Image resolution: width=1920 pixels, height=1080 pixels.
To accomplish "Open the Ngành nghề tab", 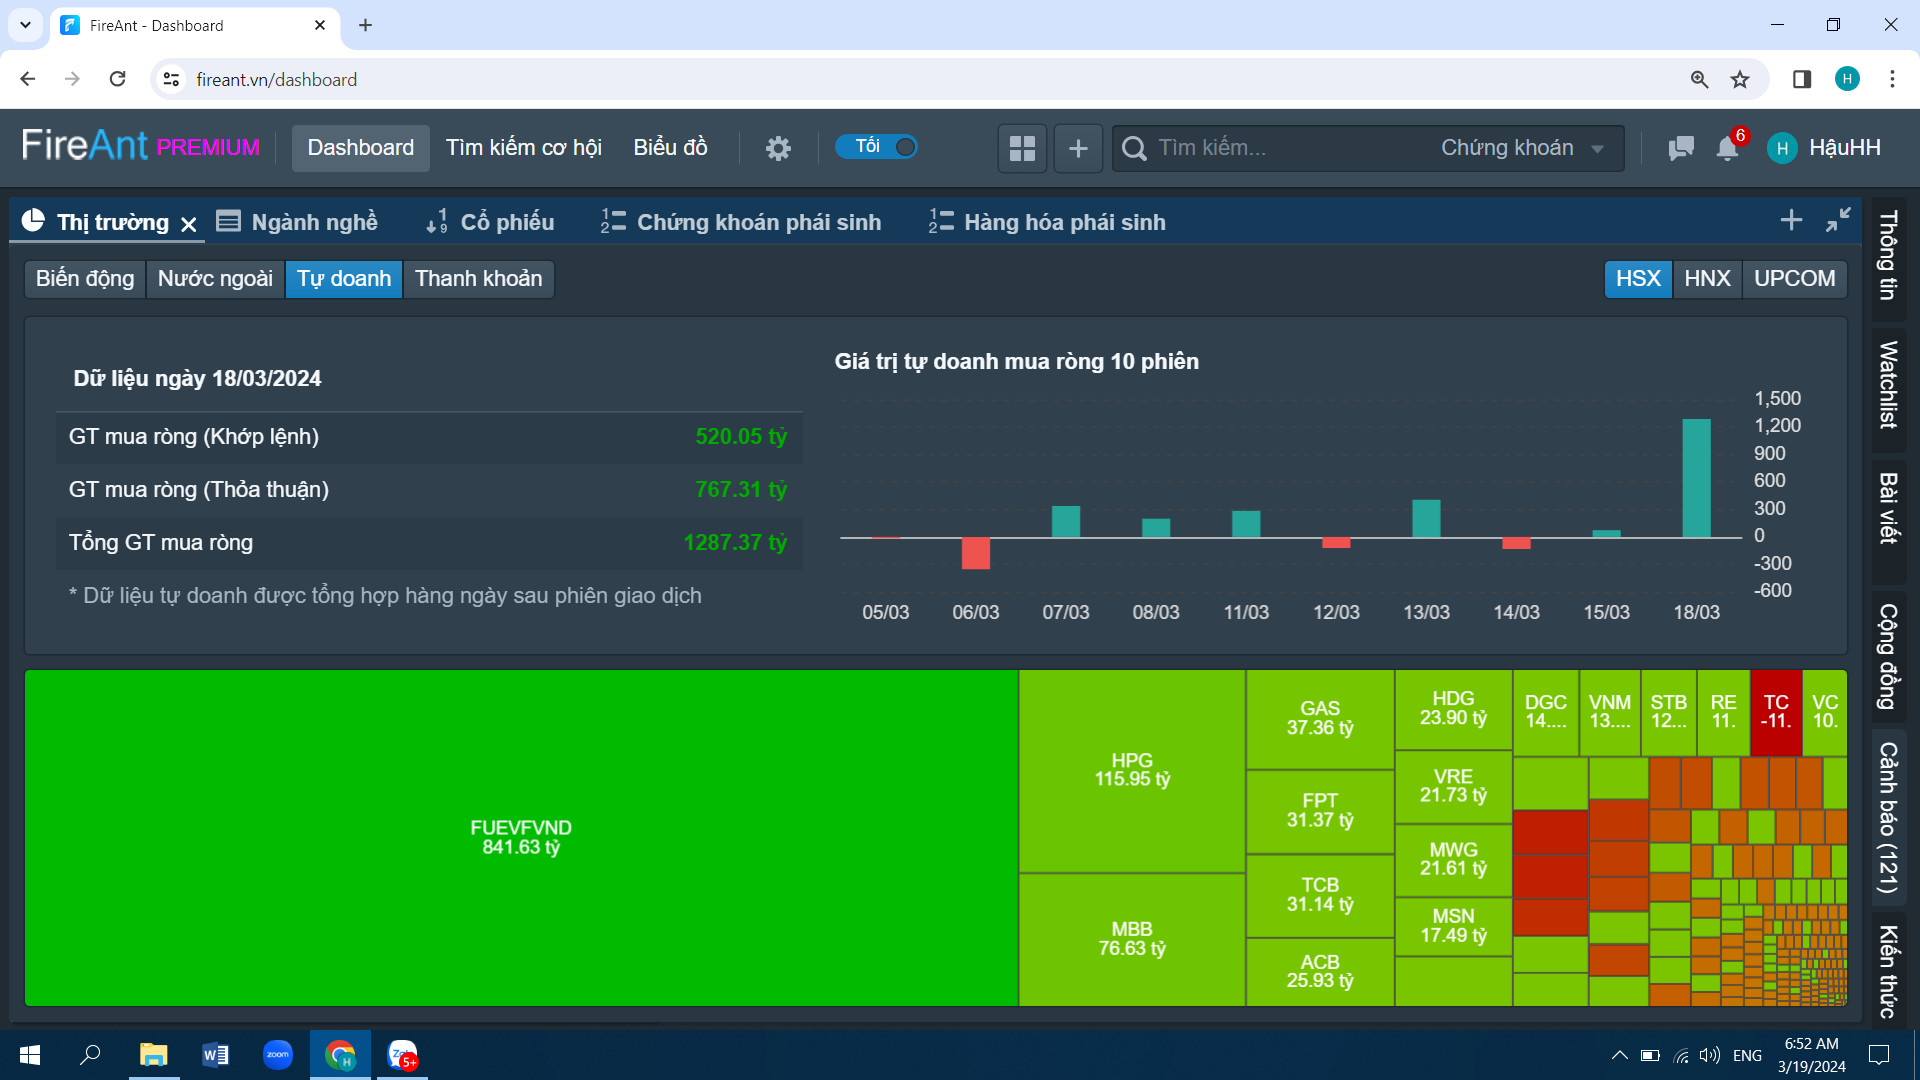I will (x=298, y=222).
